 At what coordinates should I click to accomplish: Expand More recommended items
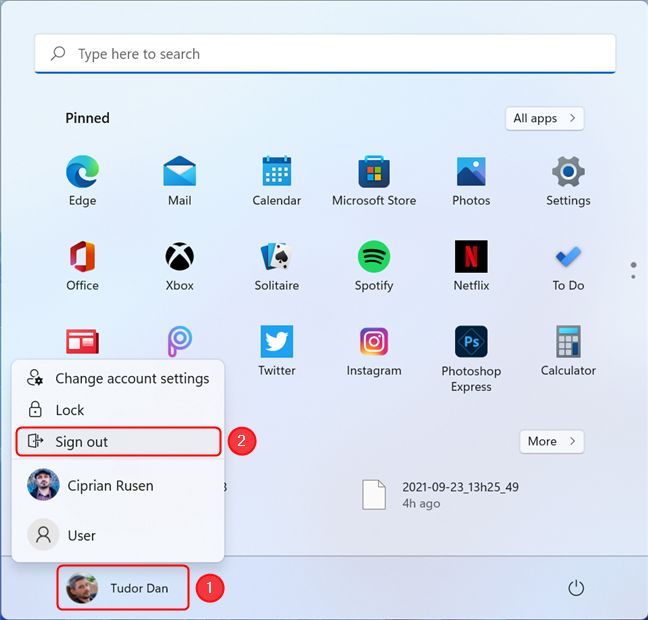point(551,441)
